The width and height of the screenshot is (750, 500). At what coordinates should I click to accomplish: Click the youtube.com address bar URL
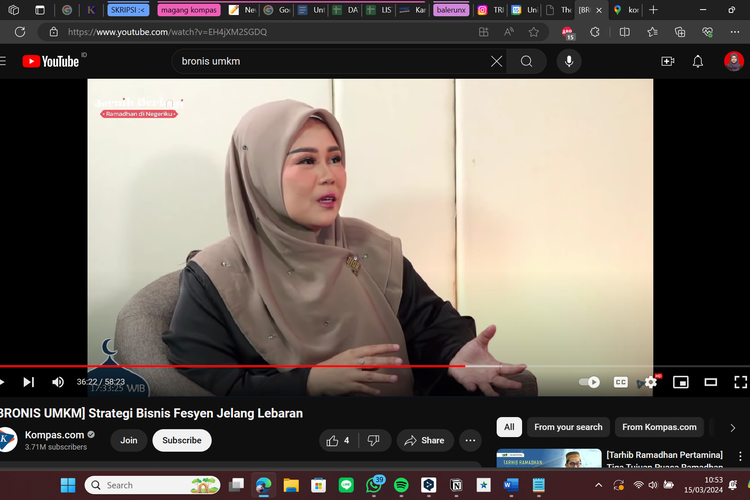[167, 32]
